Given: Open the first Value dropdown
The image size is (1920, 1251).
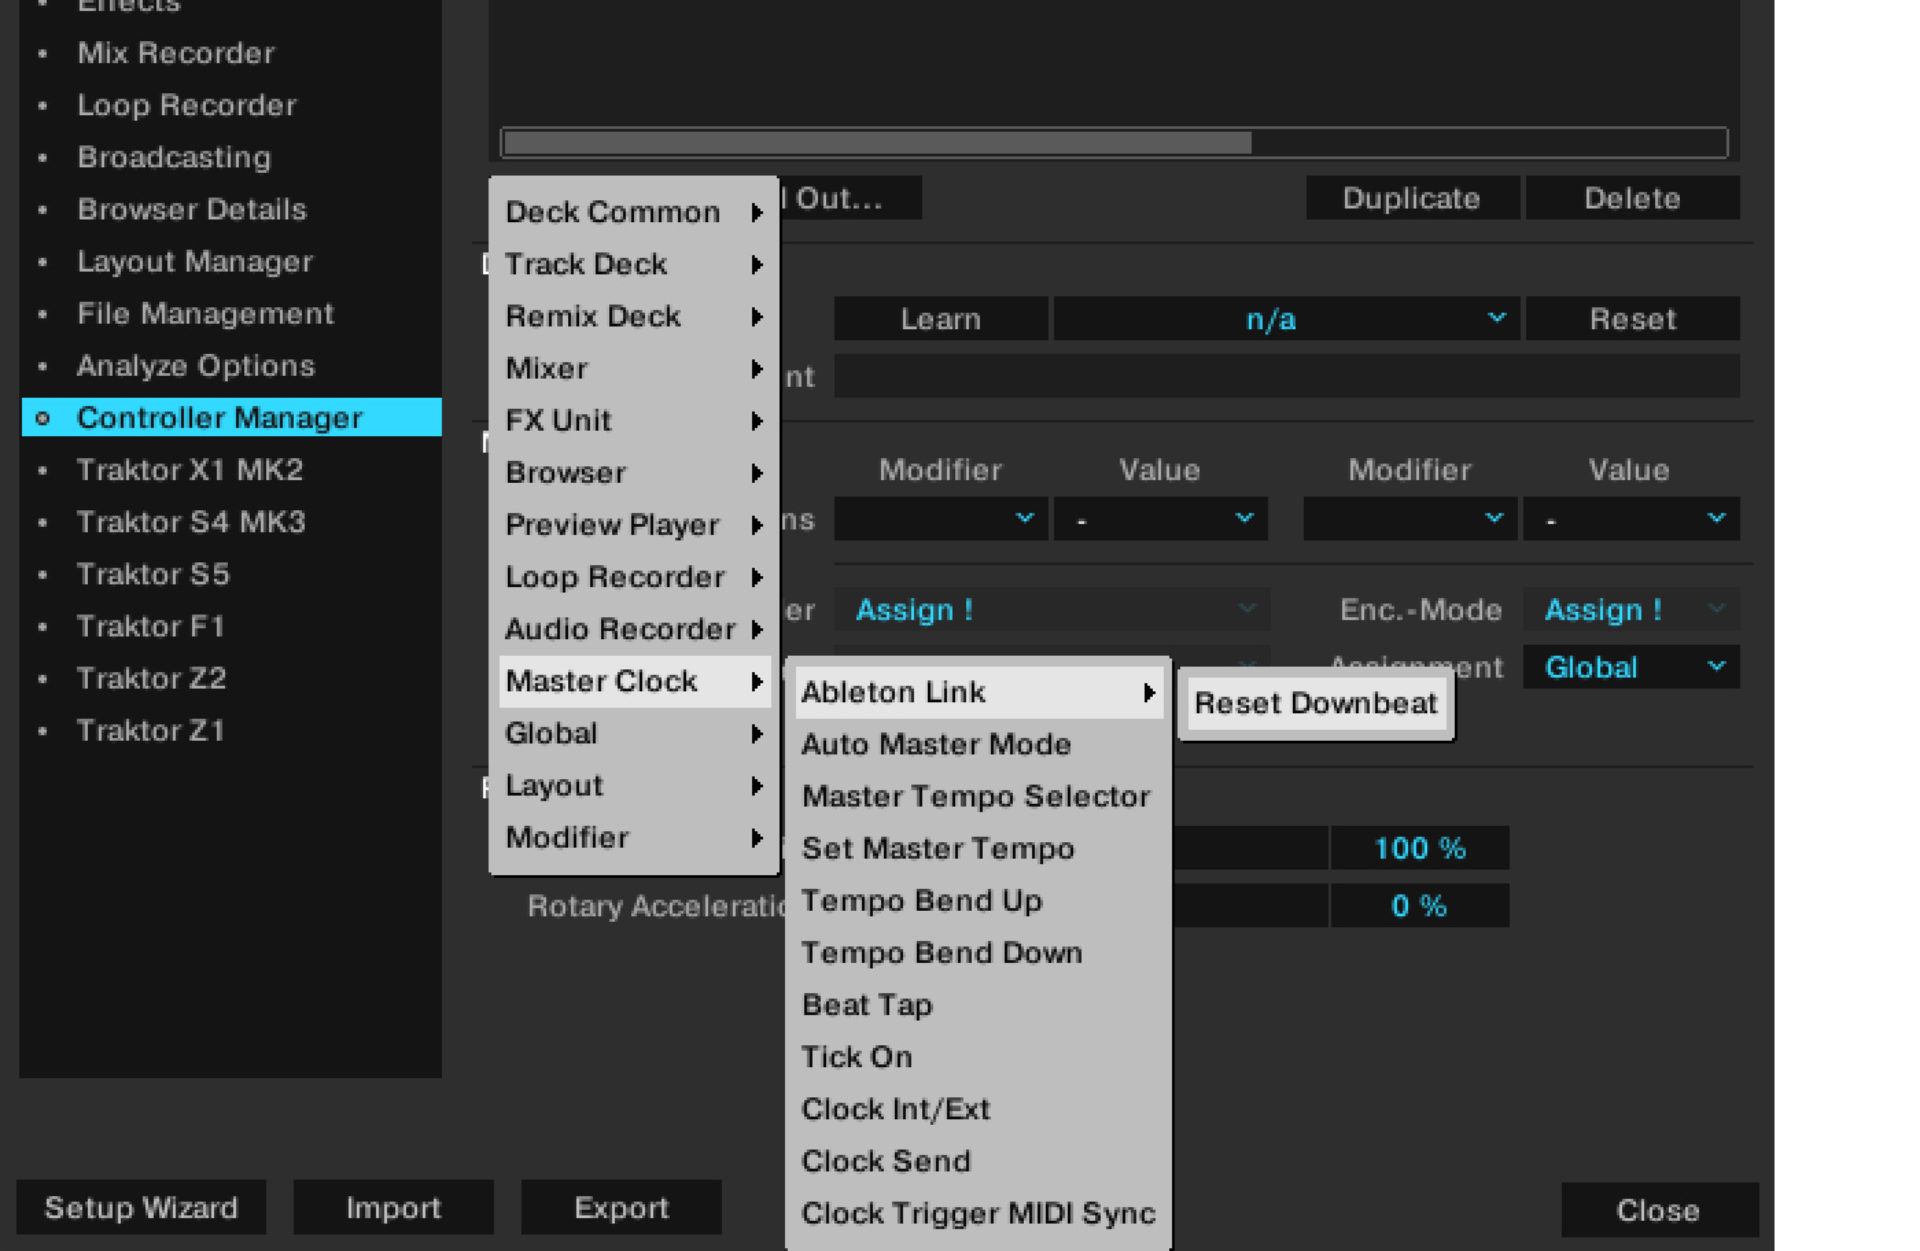Looking at the screenshot, I should 1161,519.
